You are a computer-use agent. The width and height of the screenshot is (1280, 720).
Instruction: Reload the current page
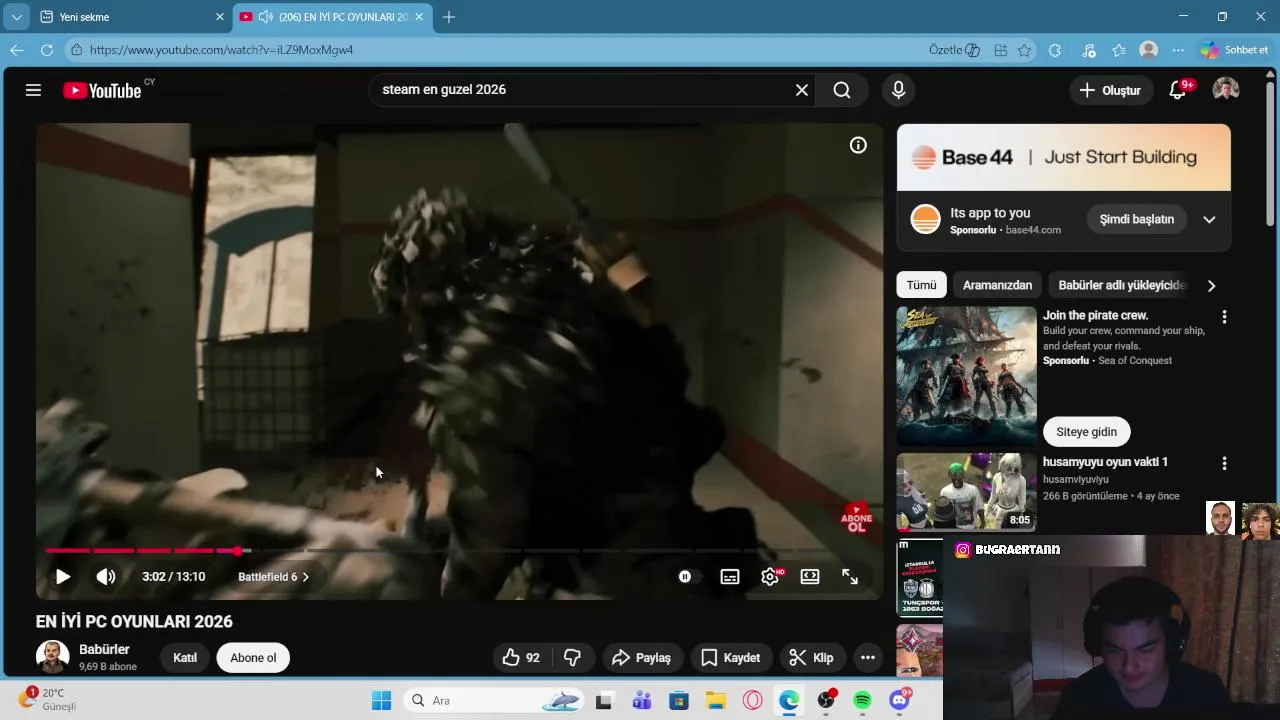pos(47,50)
